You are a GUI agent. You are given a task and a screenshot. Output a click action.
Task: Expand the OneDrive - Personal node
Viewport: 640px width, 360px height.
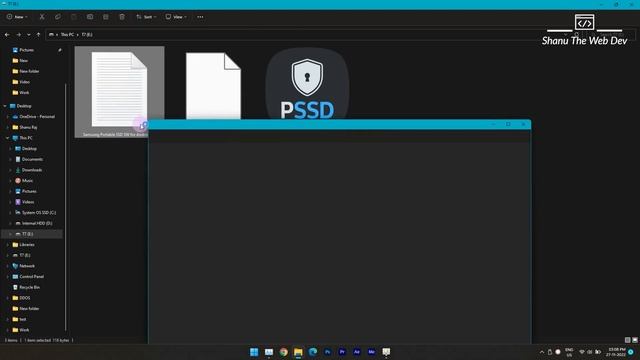point(7,117)
